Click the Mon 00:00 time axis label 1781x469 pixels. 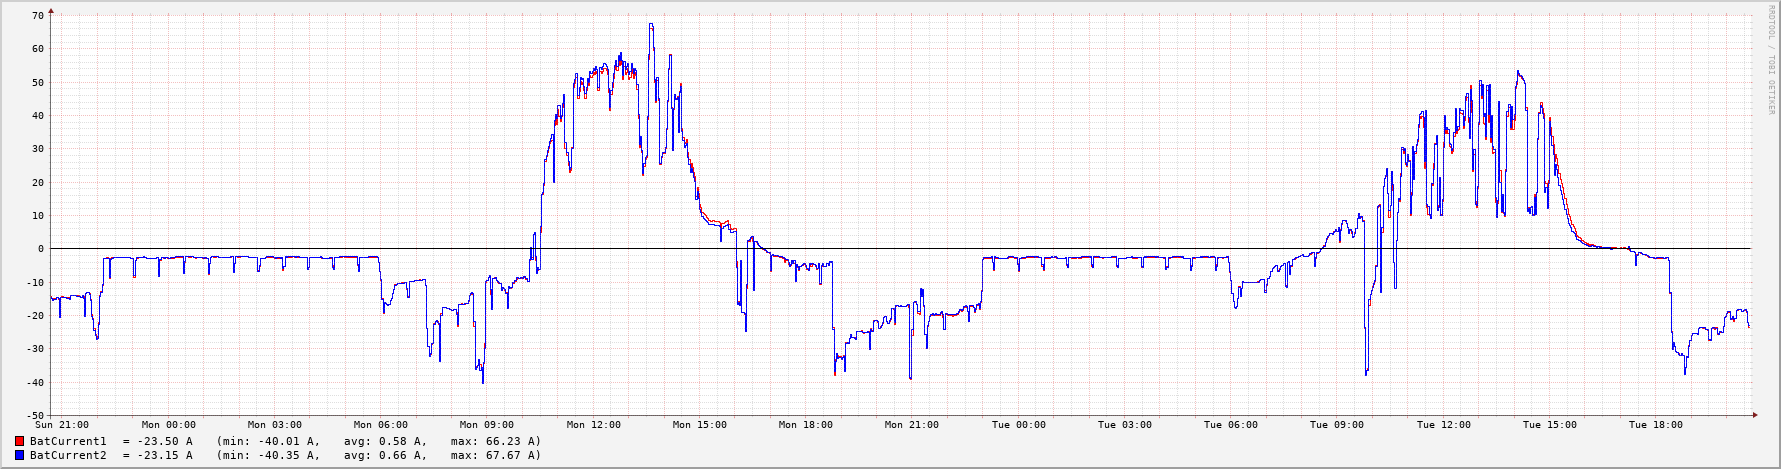click(x=169, y=425)
